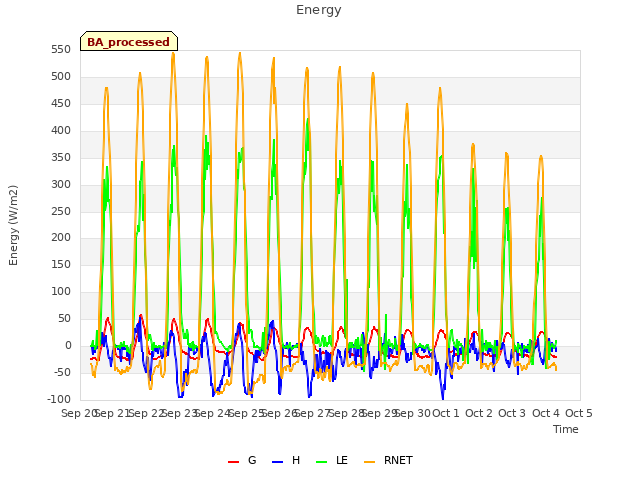Click the 200 y-axis tick label
The height and width of the screenshot is (480, 640).
tap(61, 238)
